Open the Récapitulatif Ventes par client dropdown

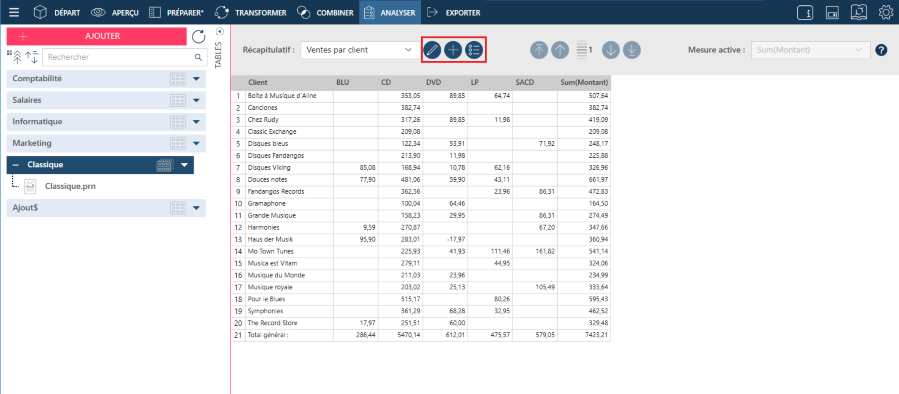[359, 50]
